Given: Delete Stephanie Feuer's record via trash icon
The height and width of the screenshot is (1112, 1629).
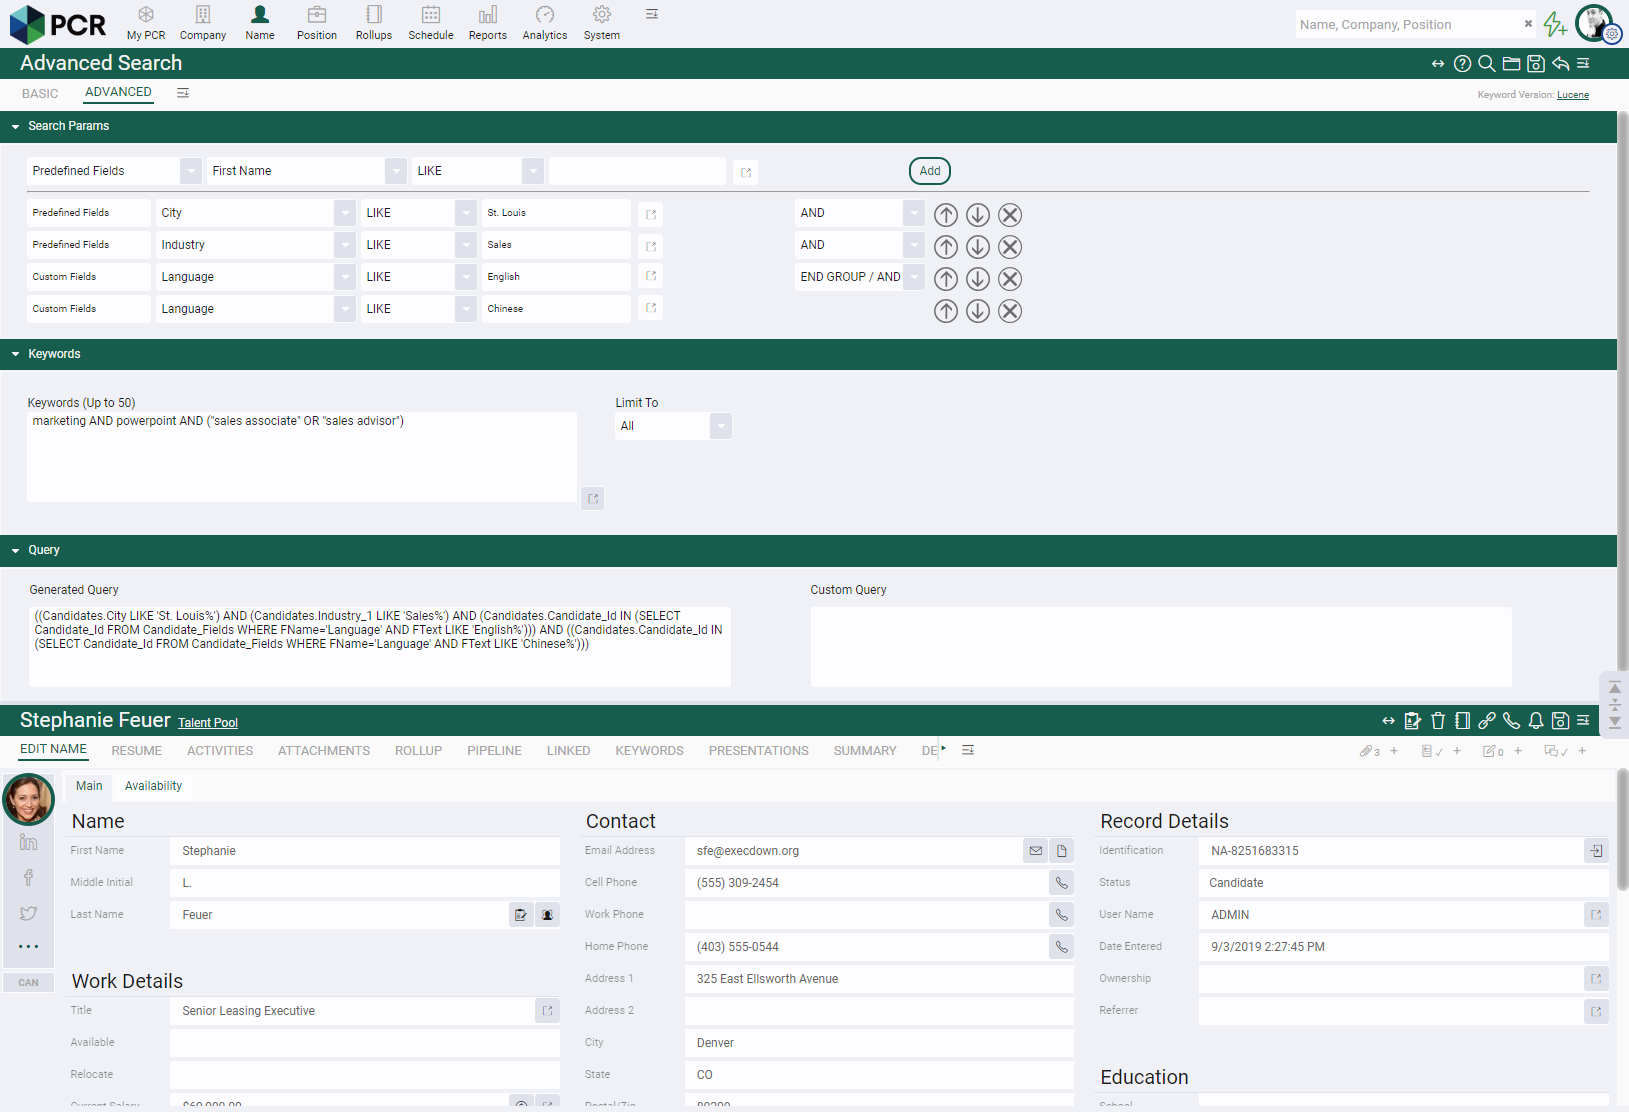Looking at the screenshot, I should [1438, 720].
